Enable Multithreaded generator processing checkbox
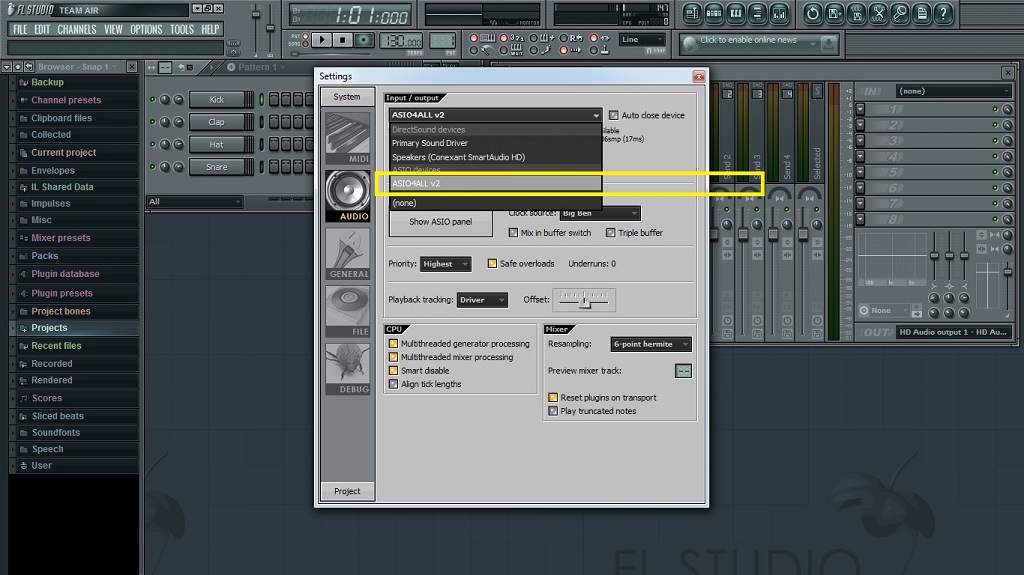This screenshot has height=575, width=1024. 393,344
